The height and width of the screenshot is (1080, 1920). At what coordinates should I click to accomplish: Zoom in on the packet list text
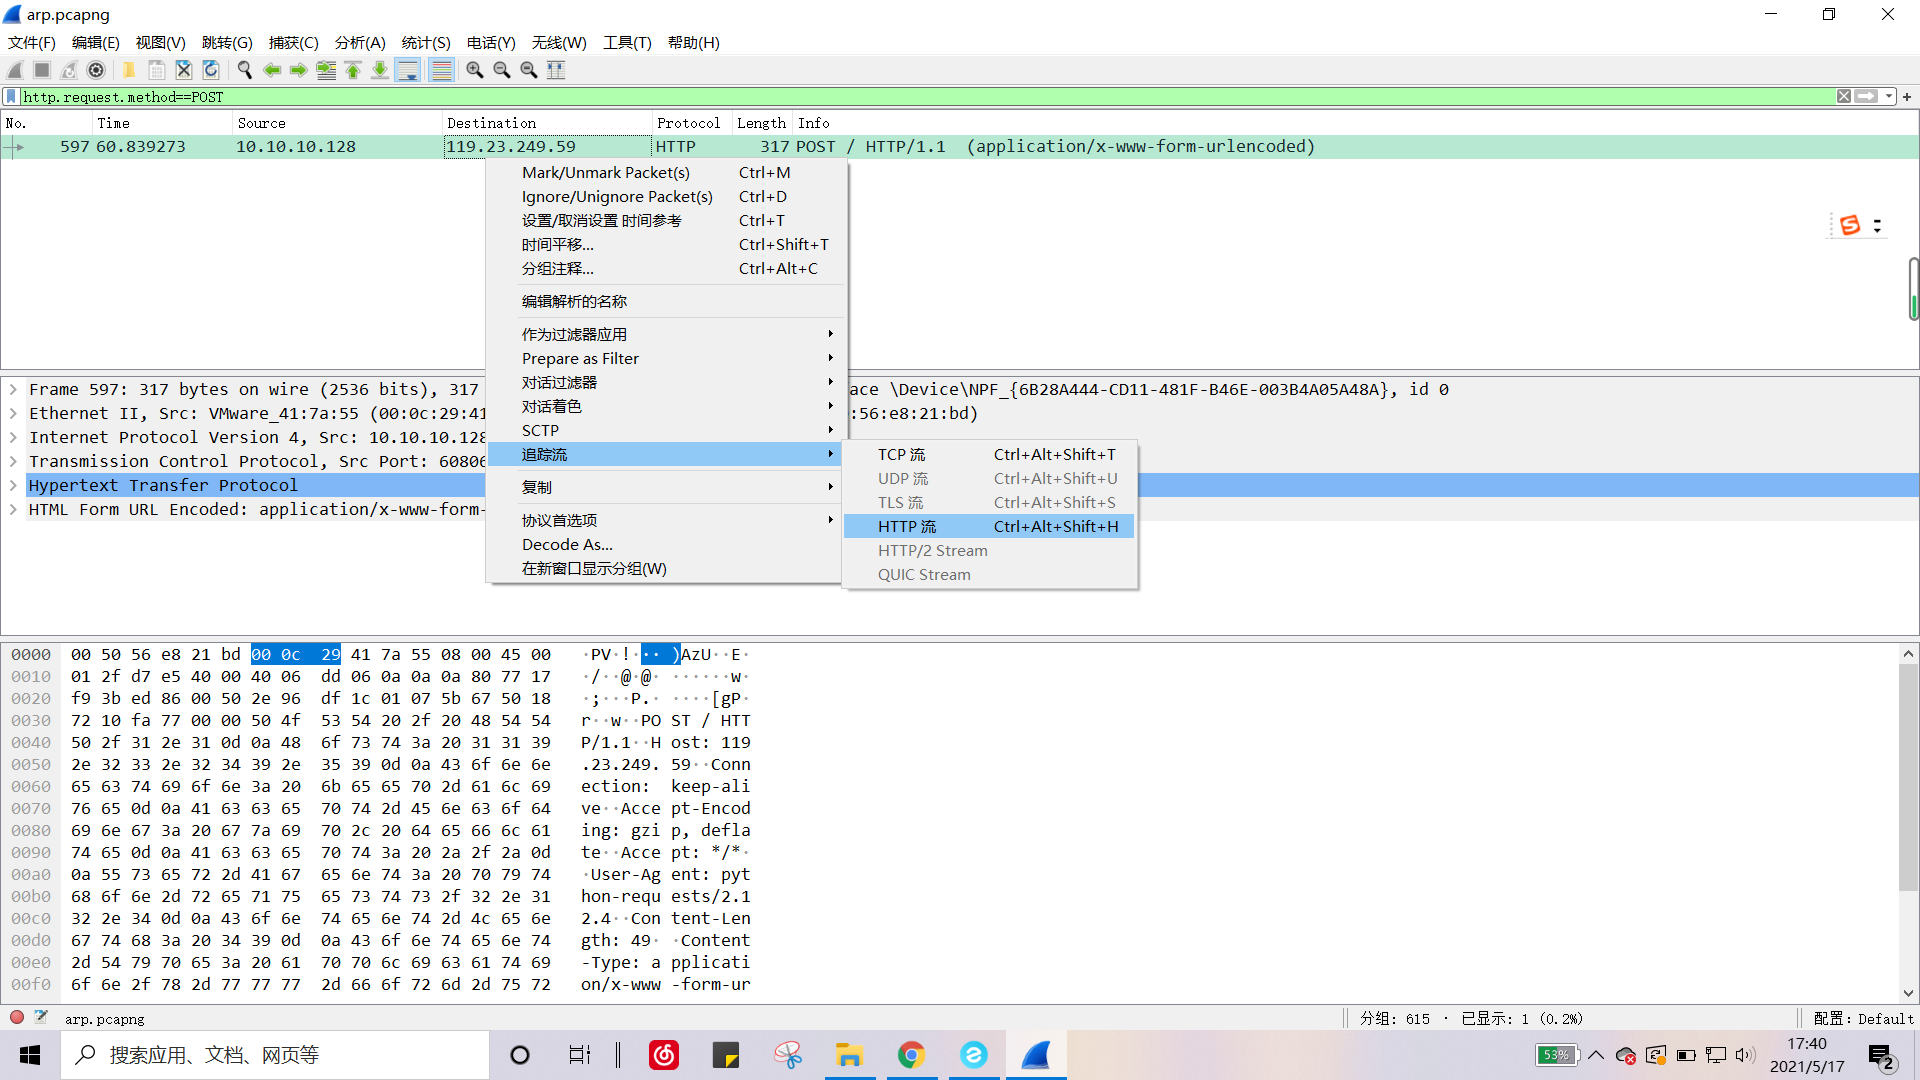click(x=474, y=70)
